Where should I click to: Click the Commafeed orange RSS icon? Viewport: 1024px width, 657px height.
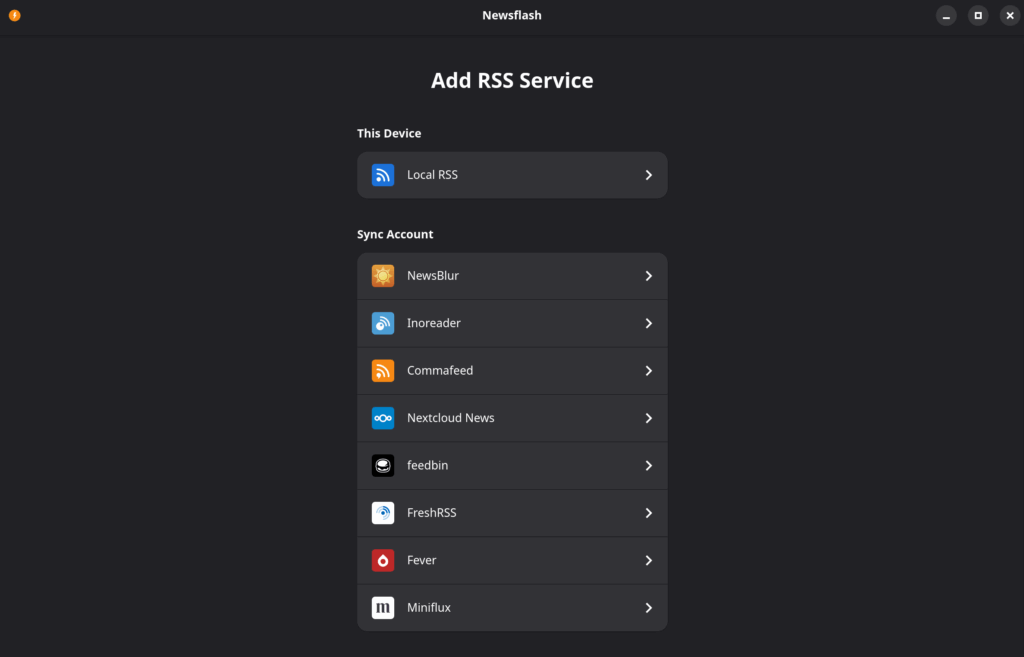pyautogui.click(x=383, y=370)
